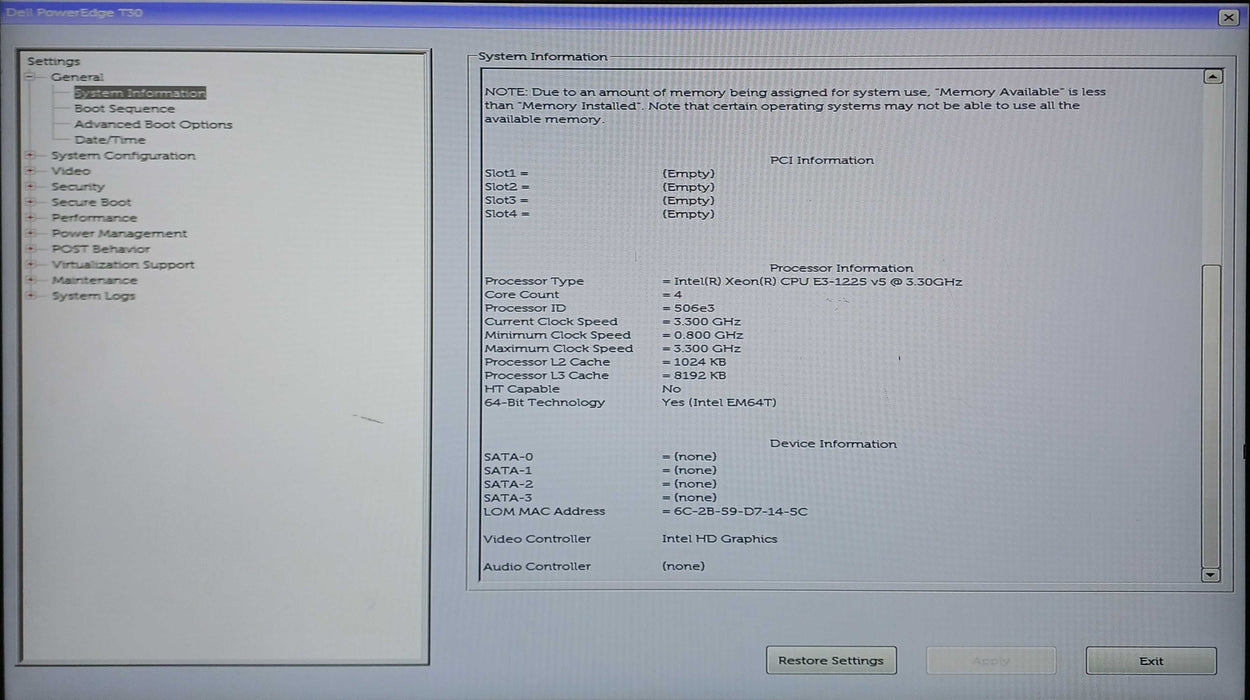Image resolution: width=1250 pixels, height=700 pixels.
Task: Expand the Secure Boot section
Action: pos(33,202)
